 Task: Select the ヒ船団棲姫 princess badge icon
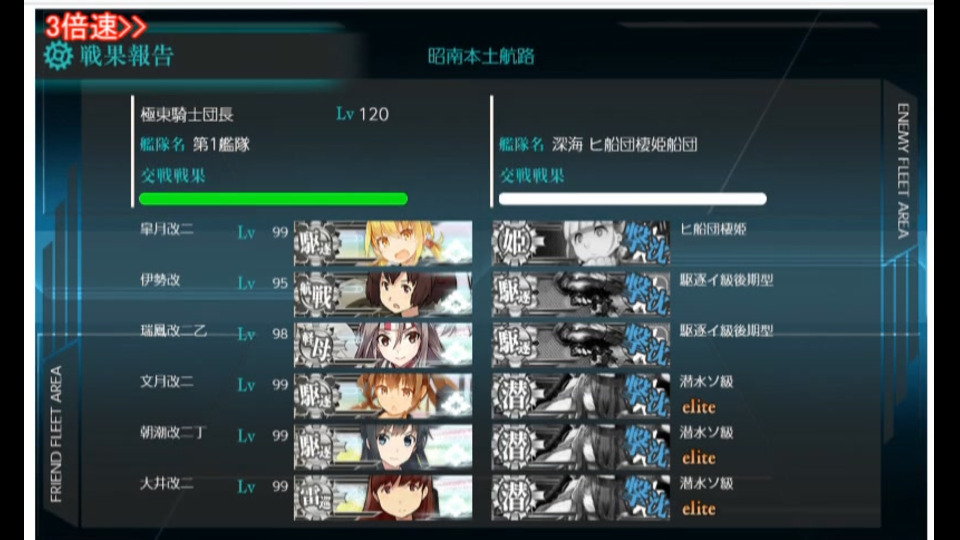click(514, 243)
